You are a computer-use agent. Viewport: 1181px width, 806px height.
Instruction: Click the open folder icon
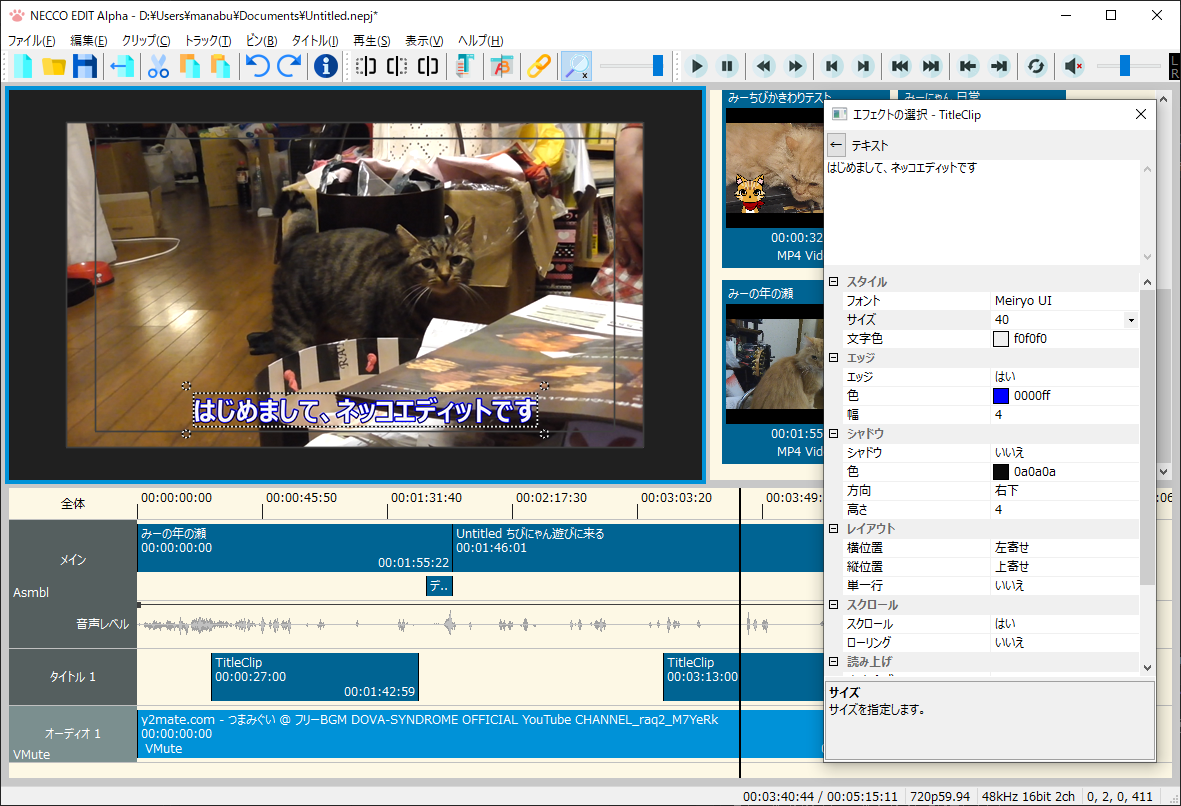click(53, 66)
